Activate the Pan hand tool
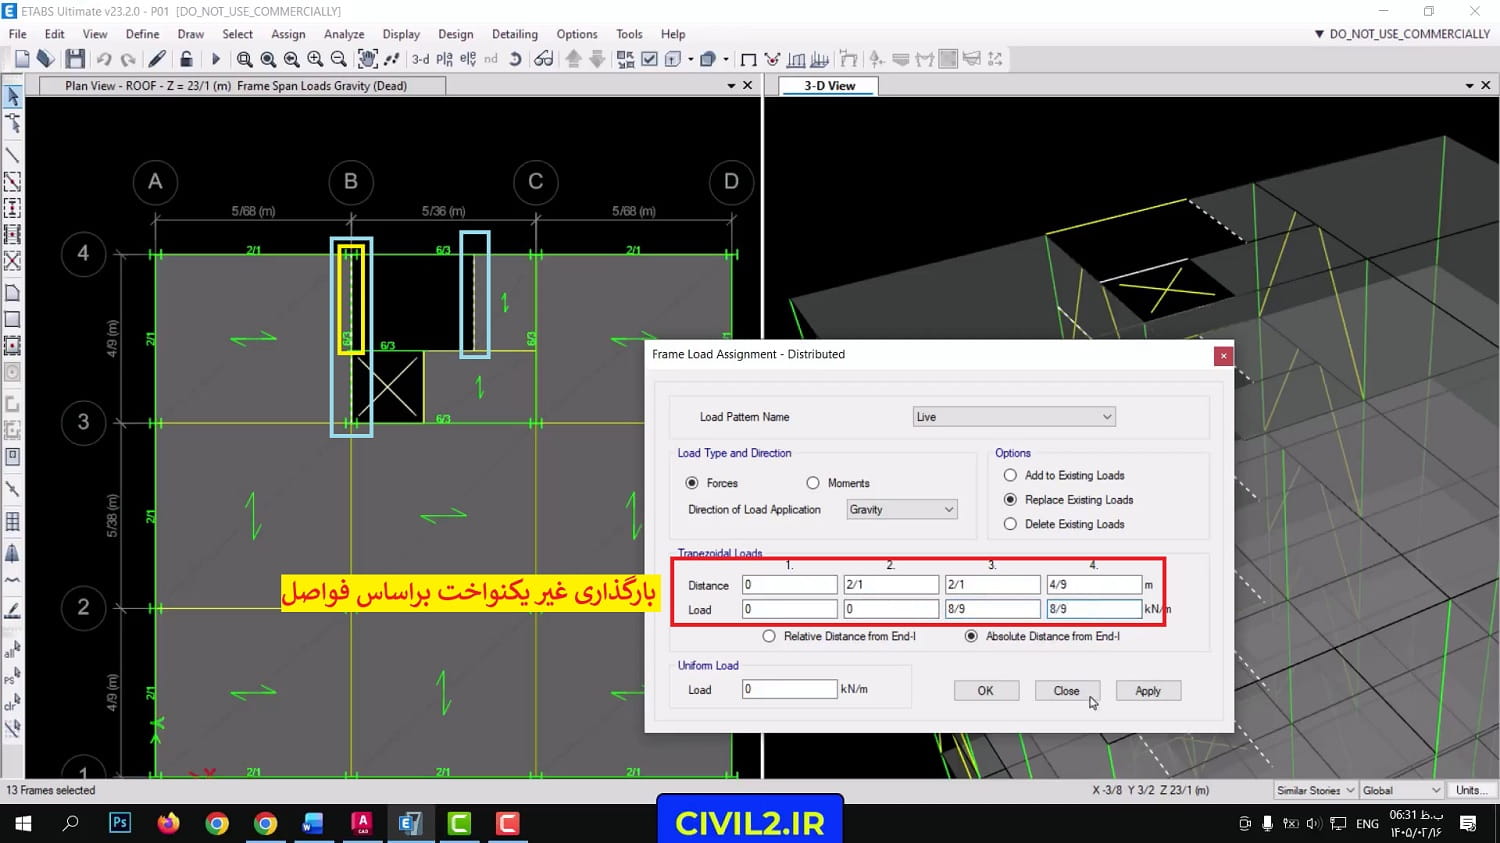The width and height of the screenshot is (1500, 843). point(367,59)
